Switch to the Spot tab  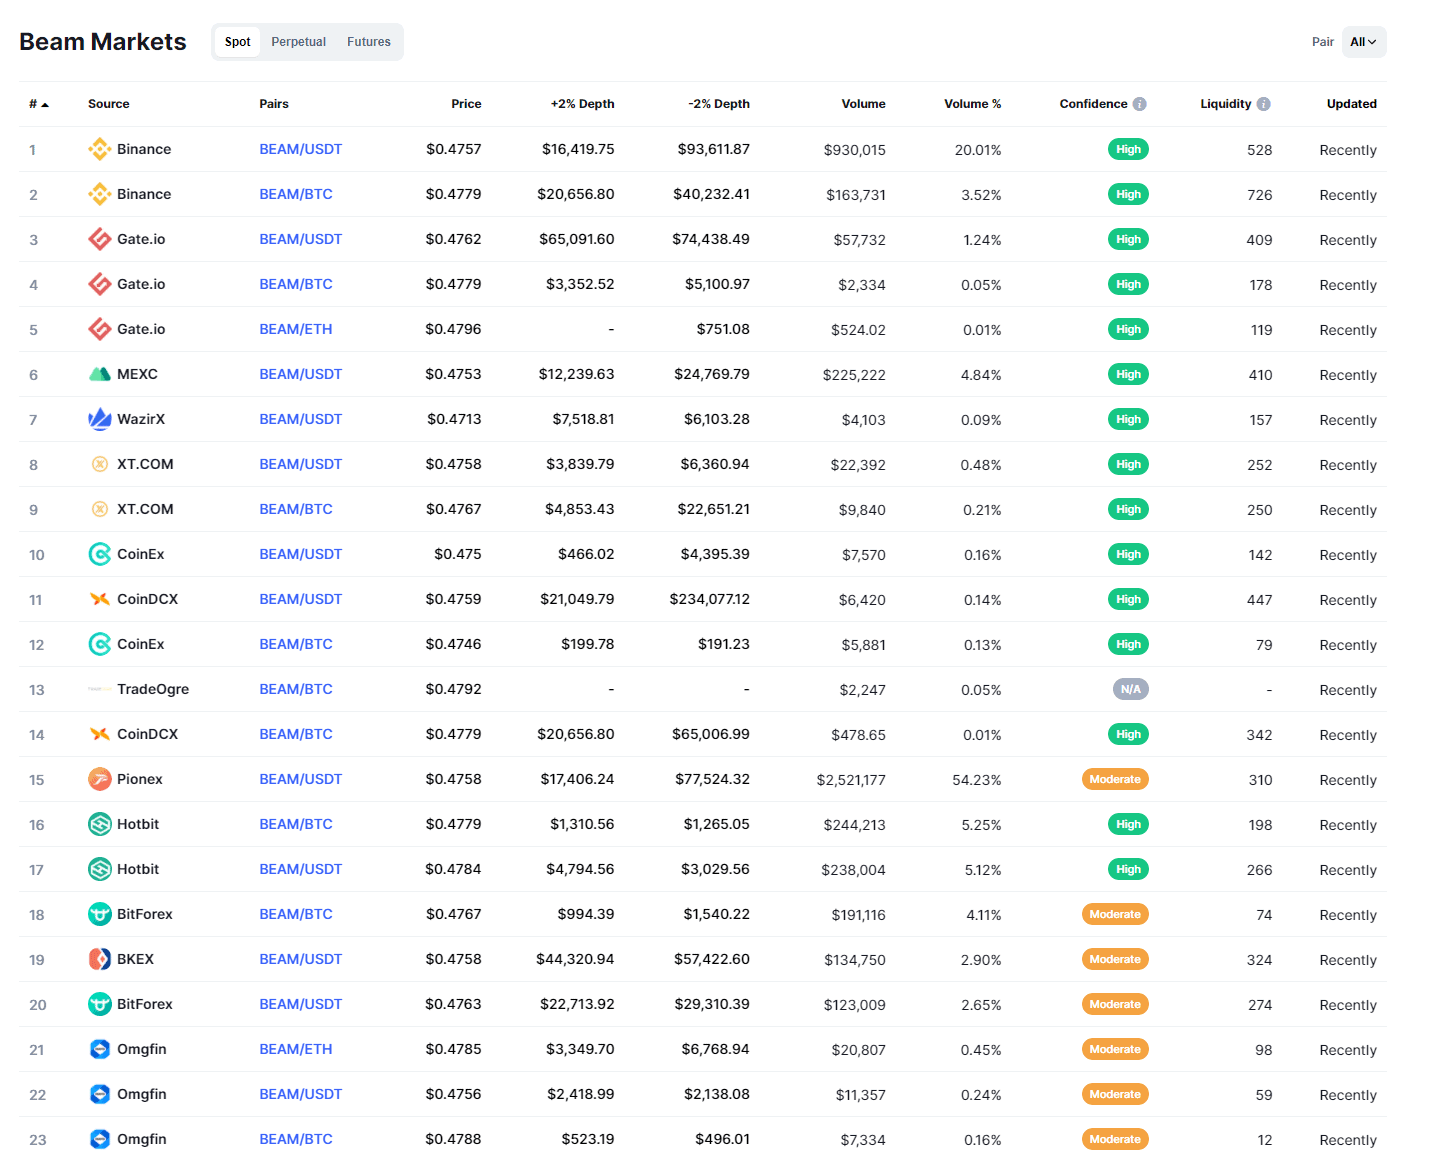[x=237, y=42]
